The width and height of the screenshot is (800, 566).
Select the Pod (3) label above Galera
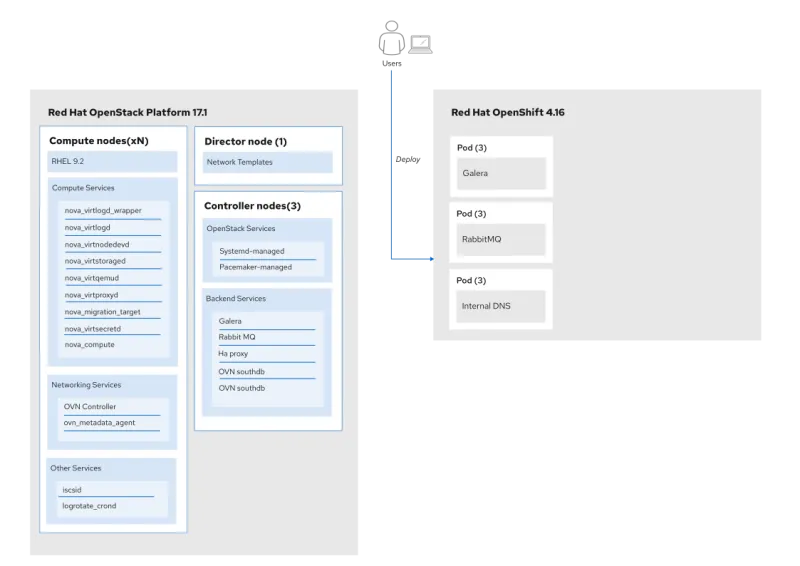point(472,147)
